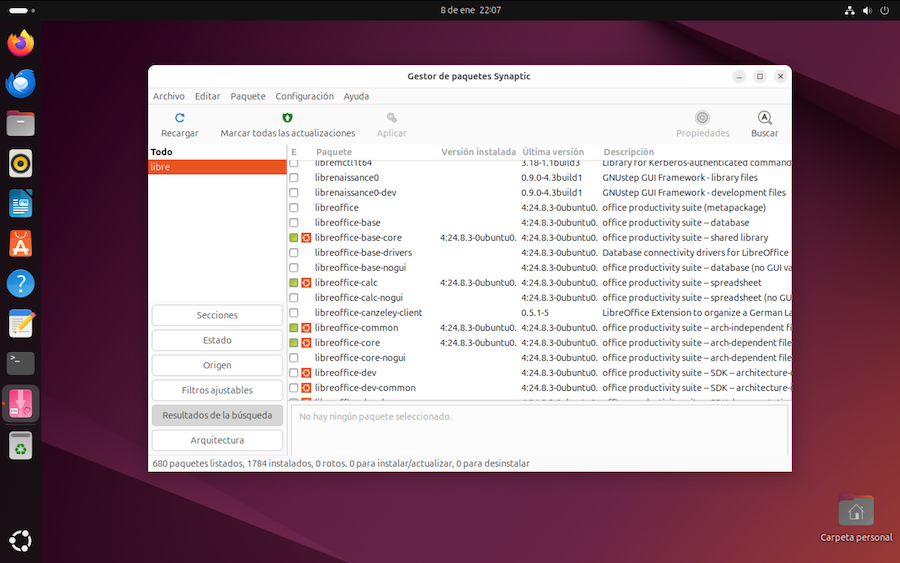The image size is (900, 563).
Task: Click Ubuntu logo icon beside libreoffice-dev
Action: point(306,373)
